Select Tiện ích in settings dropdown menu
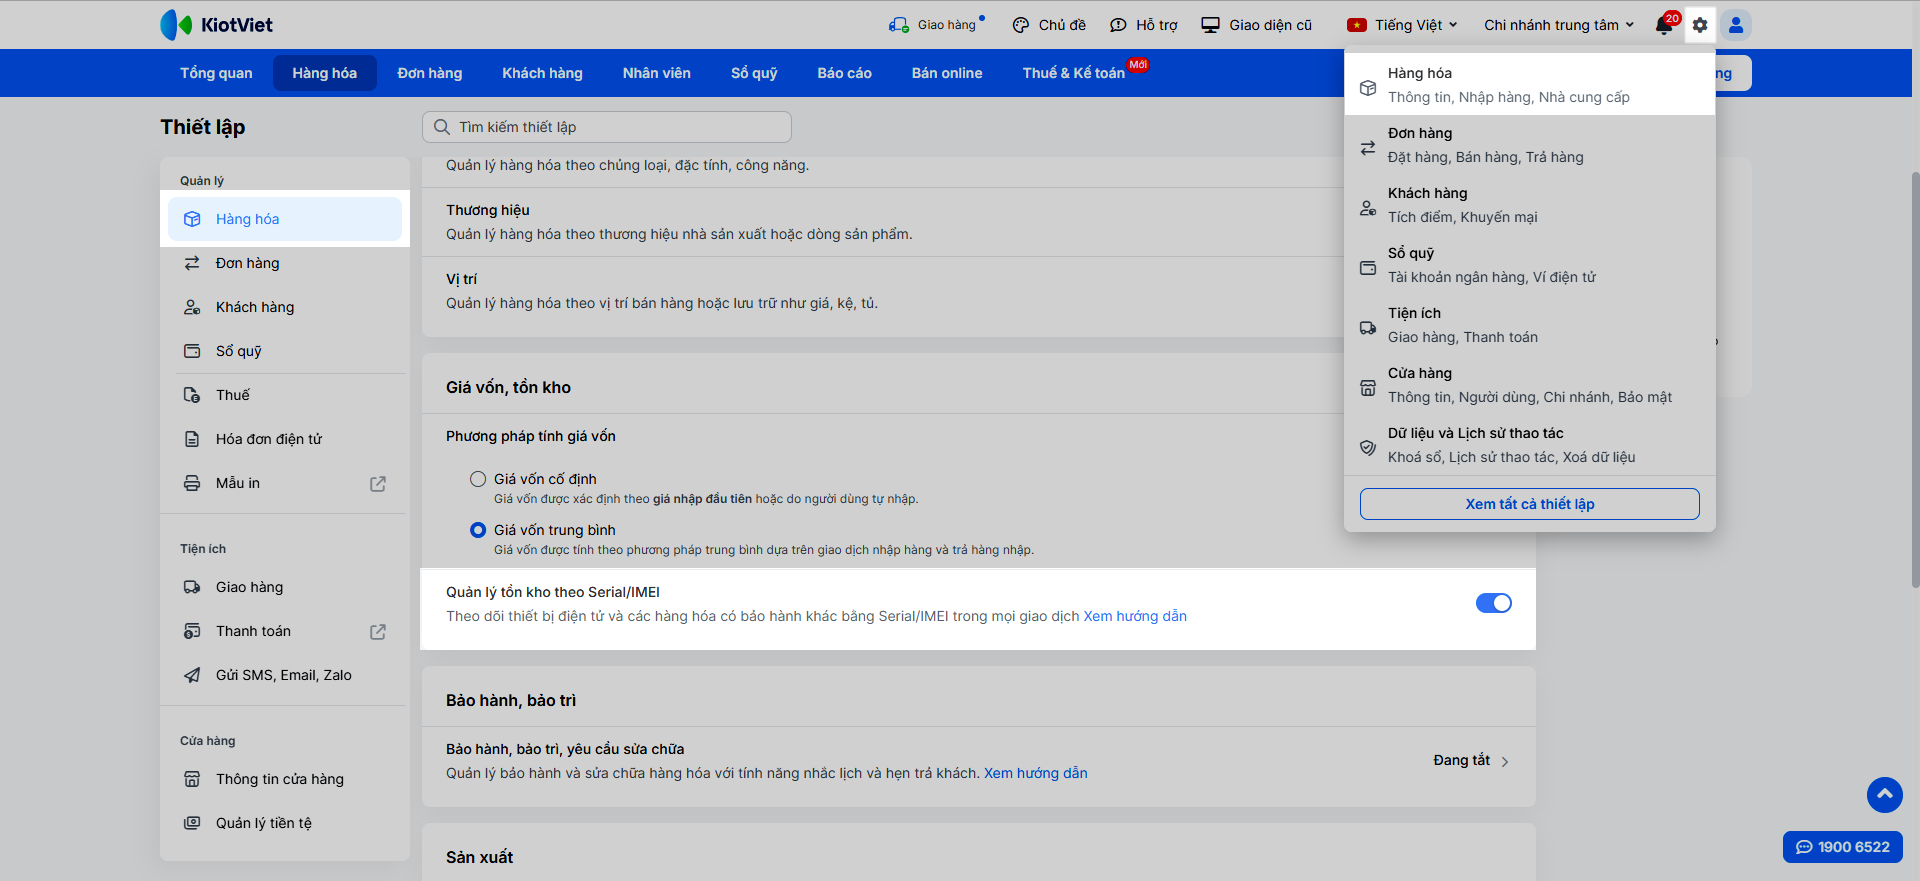The image size is (1920, 881). 1530,325
